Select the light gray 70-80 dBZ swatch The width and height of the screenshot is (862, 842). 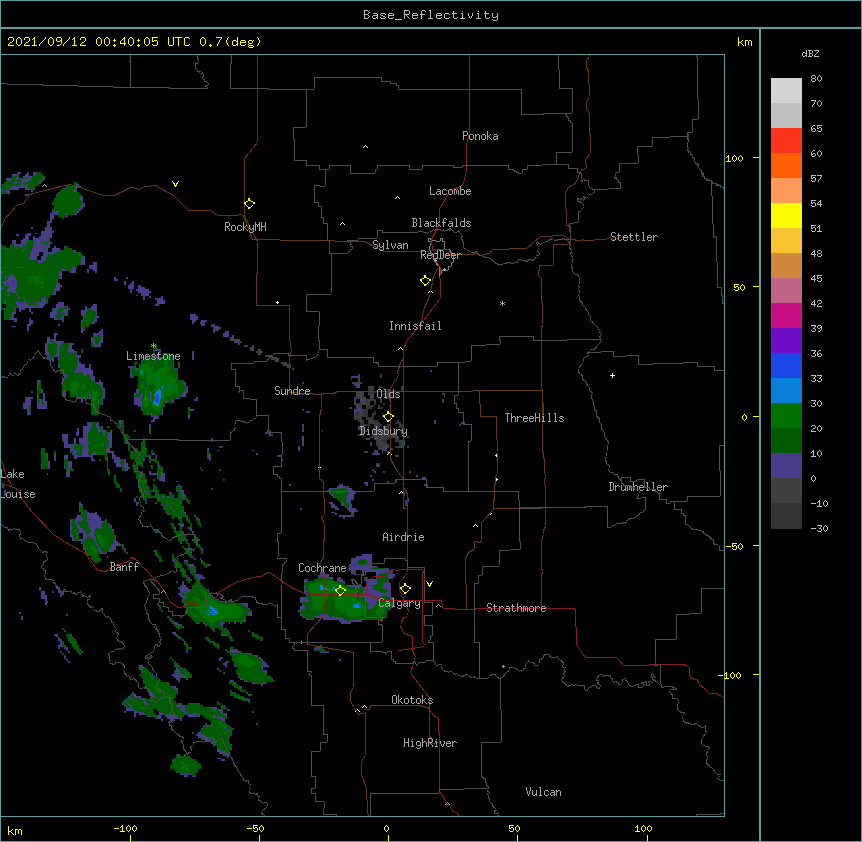(x=786, y=91)
